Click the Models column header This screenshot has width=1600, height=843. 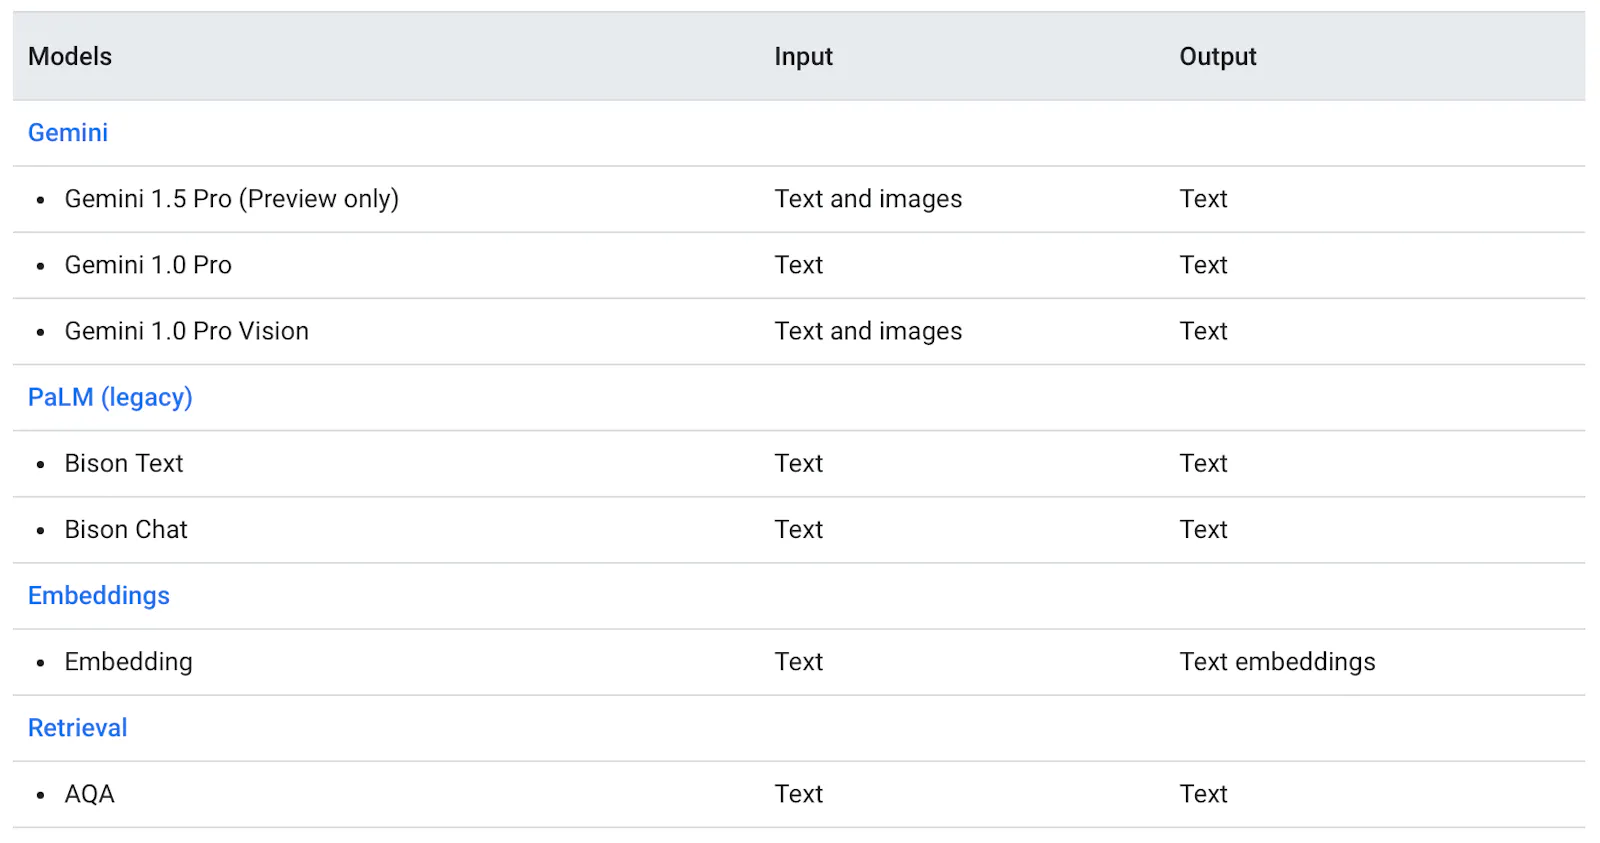pos(70,57)
